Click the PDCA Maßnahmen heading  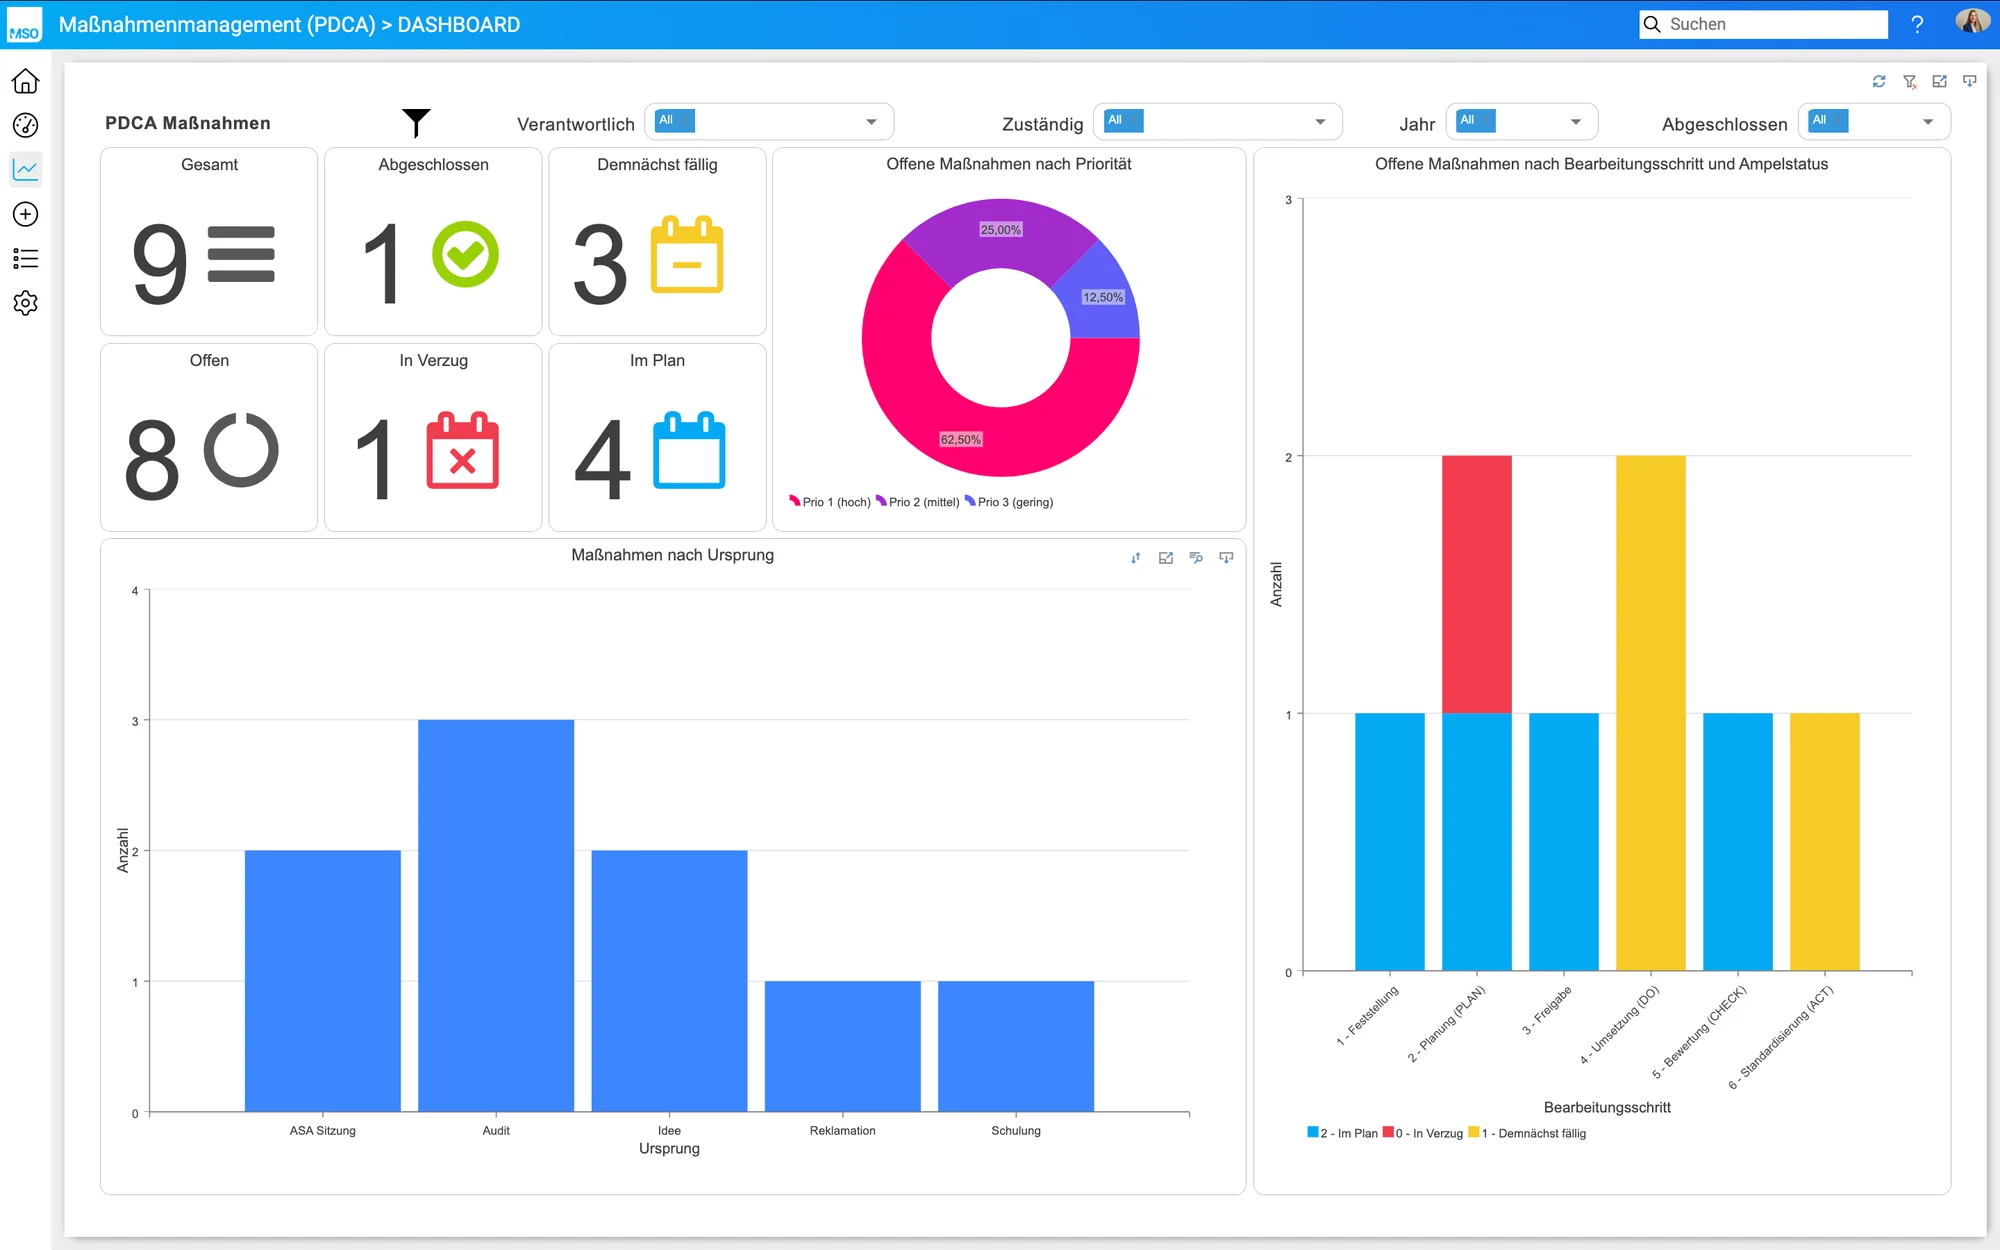[x=188, y=123]
